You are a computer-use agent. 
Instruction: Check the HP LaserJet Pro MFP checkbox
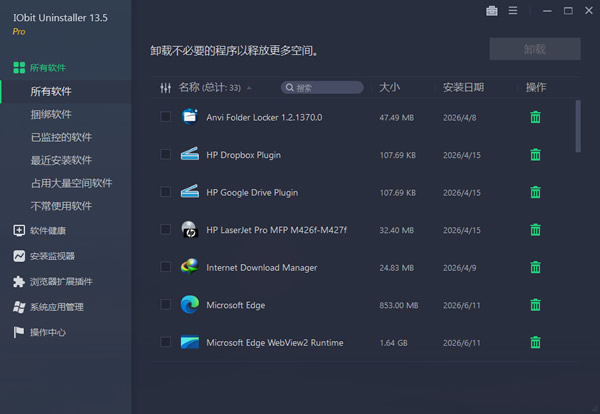[x=165, y=229]
